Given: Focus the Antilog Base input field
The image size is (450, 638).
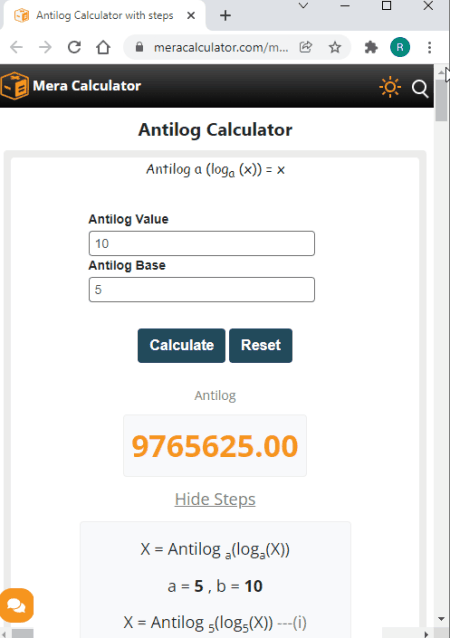Looking at the screenshot, I should coord(202,290).
